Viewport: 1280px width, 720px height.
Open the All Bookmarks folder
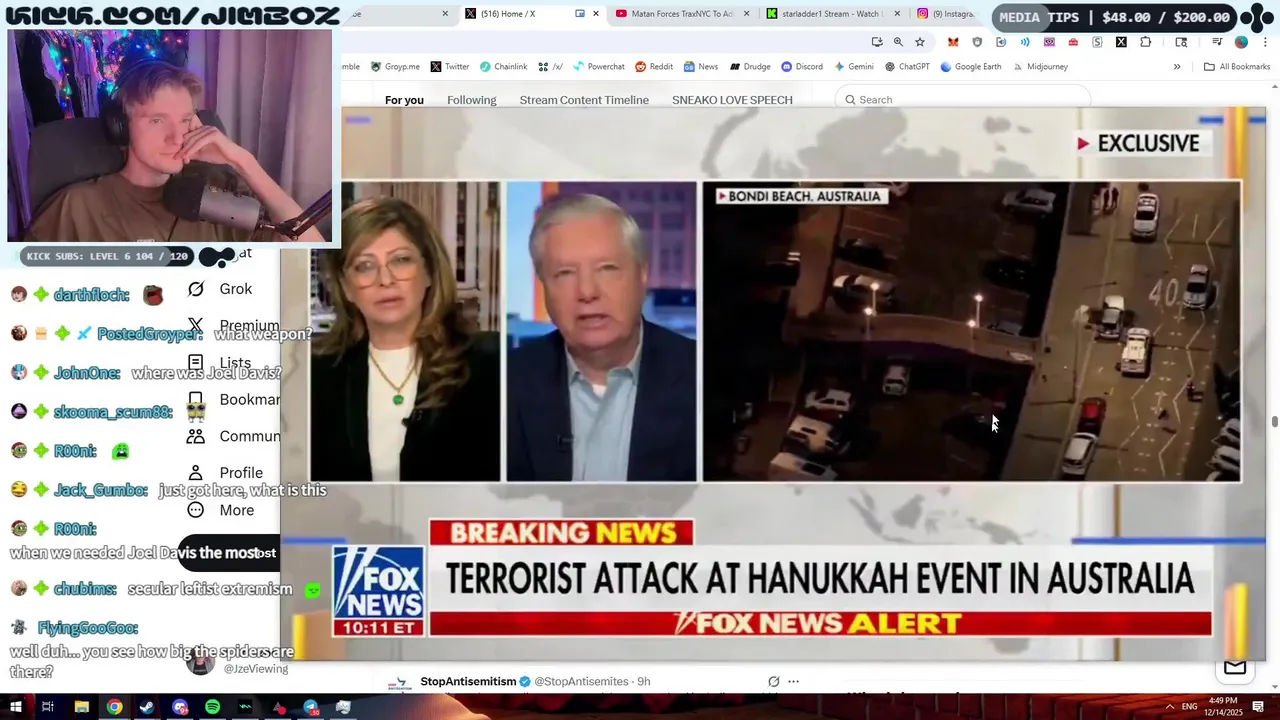pos(1237,67)
